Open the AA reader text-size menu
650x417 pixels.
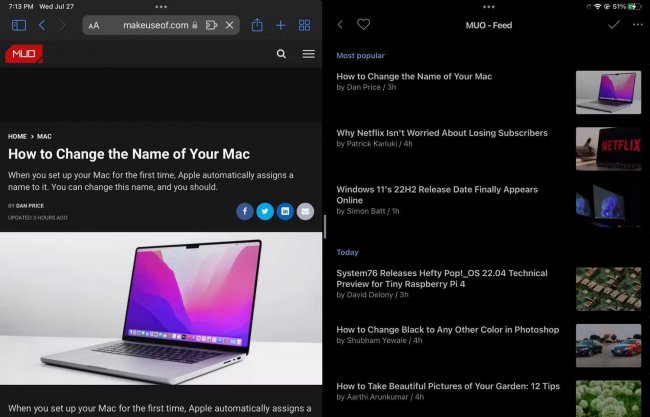94,25
